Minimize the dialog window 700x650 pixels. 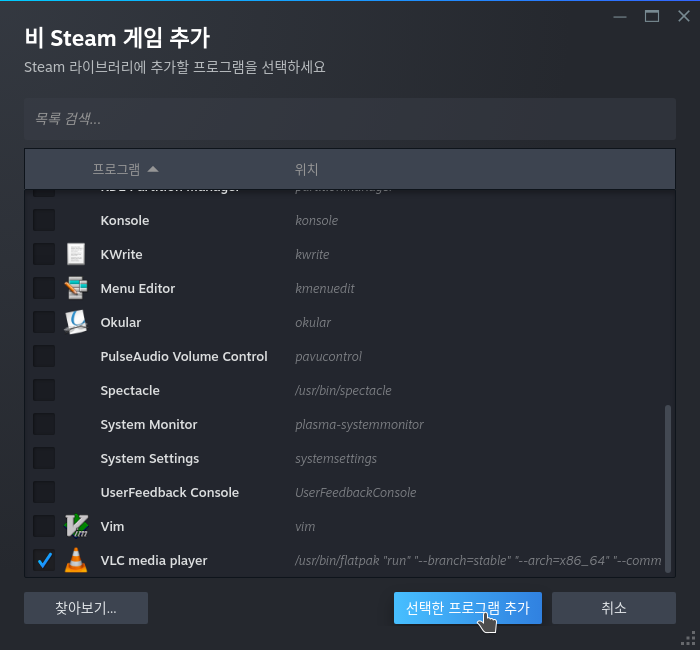620,17
